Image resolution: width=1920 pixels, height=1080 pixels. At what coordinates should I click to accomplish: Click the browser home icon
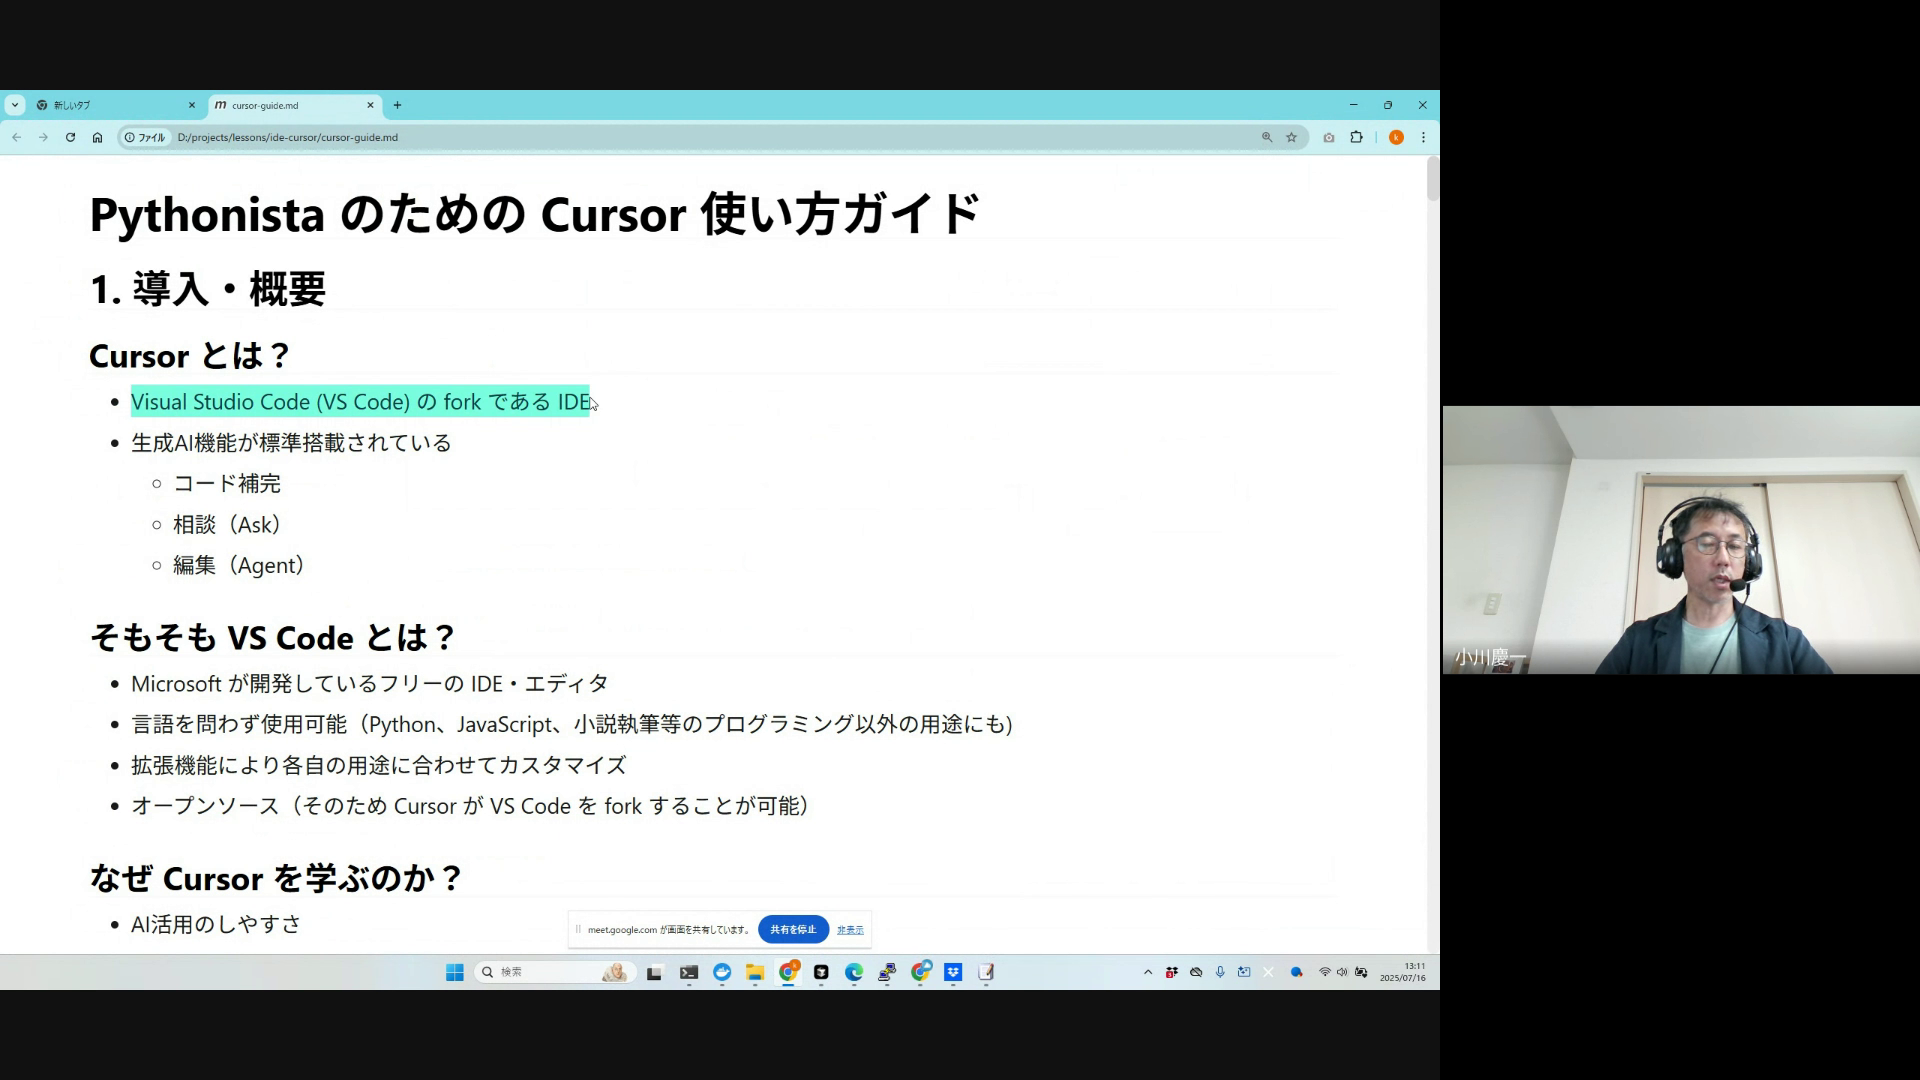click(97, 137)
